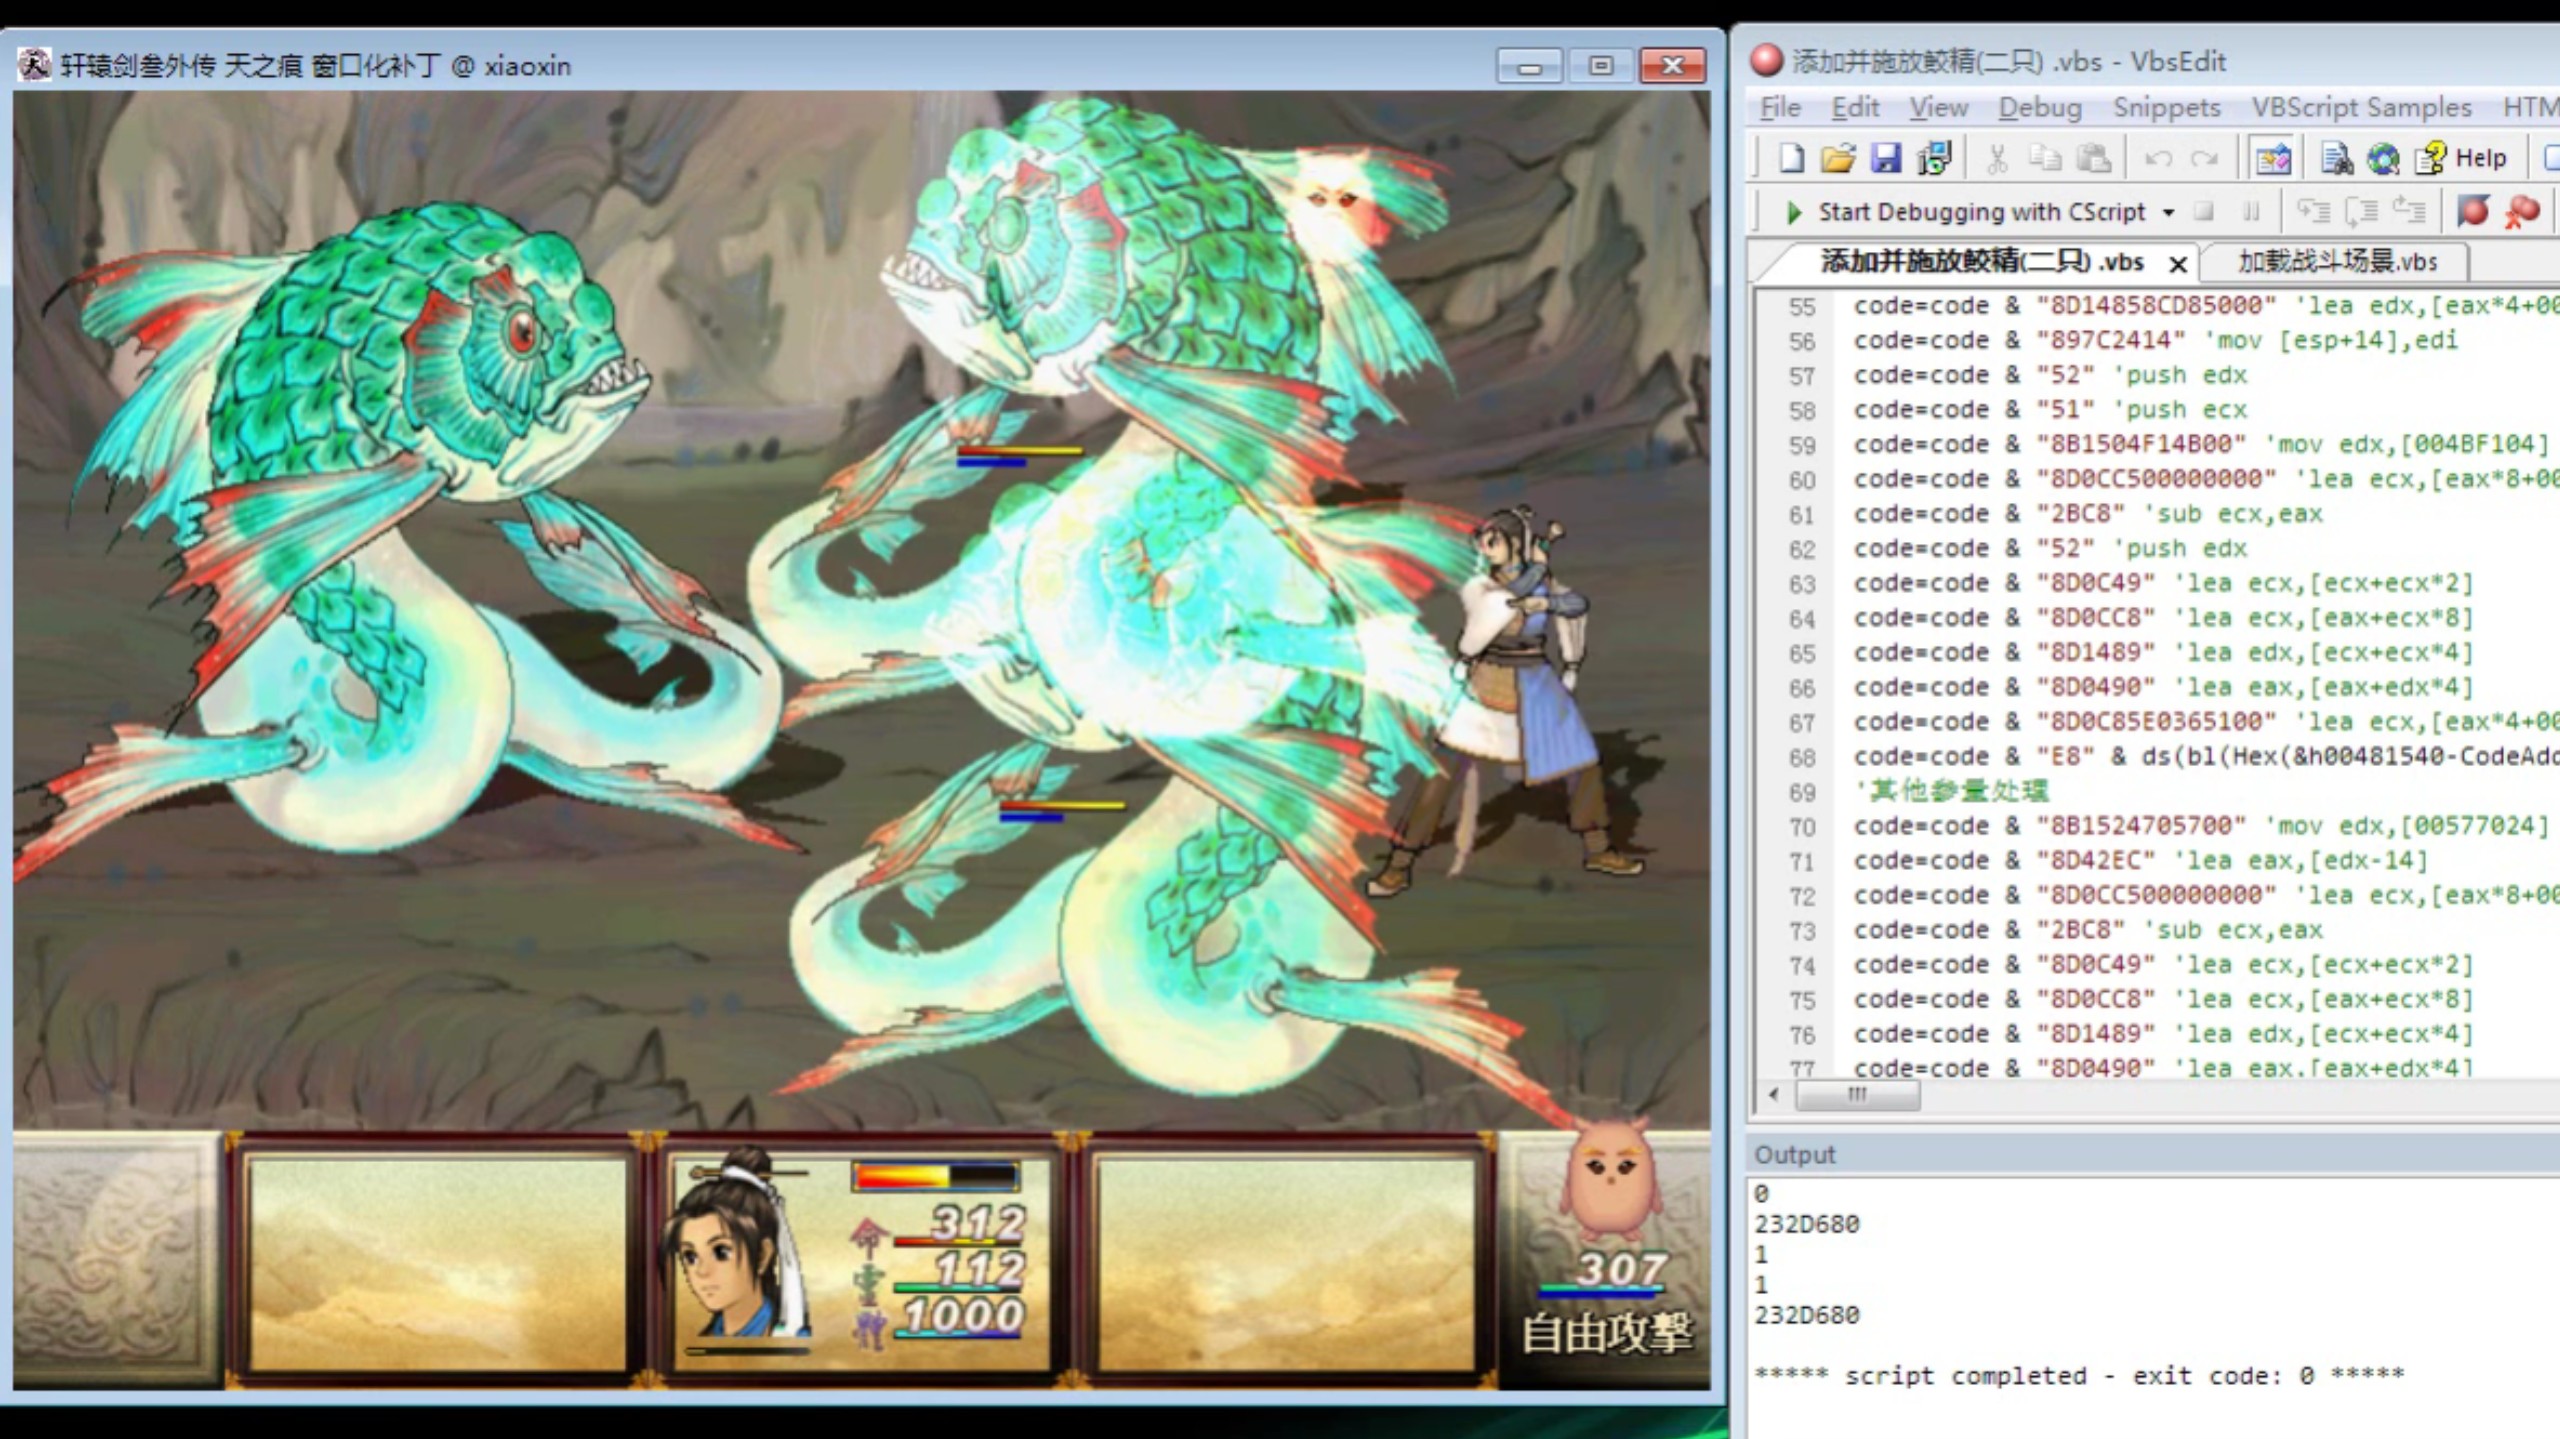The height and width of the screenshot is (1439, 2560).
Task: Open the Edit menu in VbsEdit
Action: (x=1855, y=107)
